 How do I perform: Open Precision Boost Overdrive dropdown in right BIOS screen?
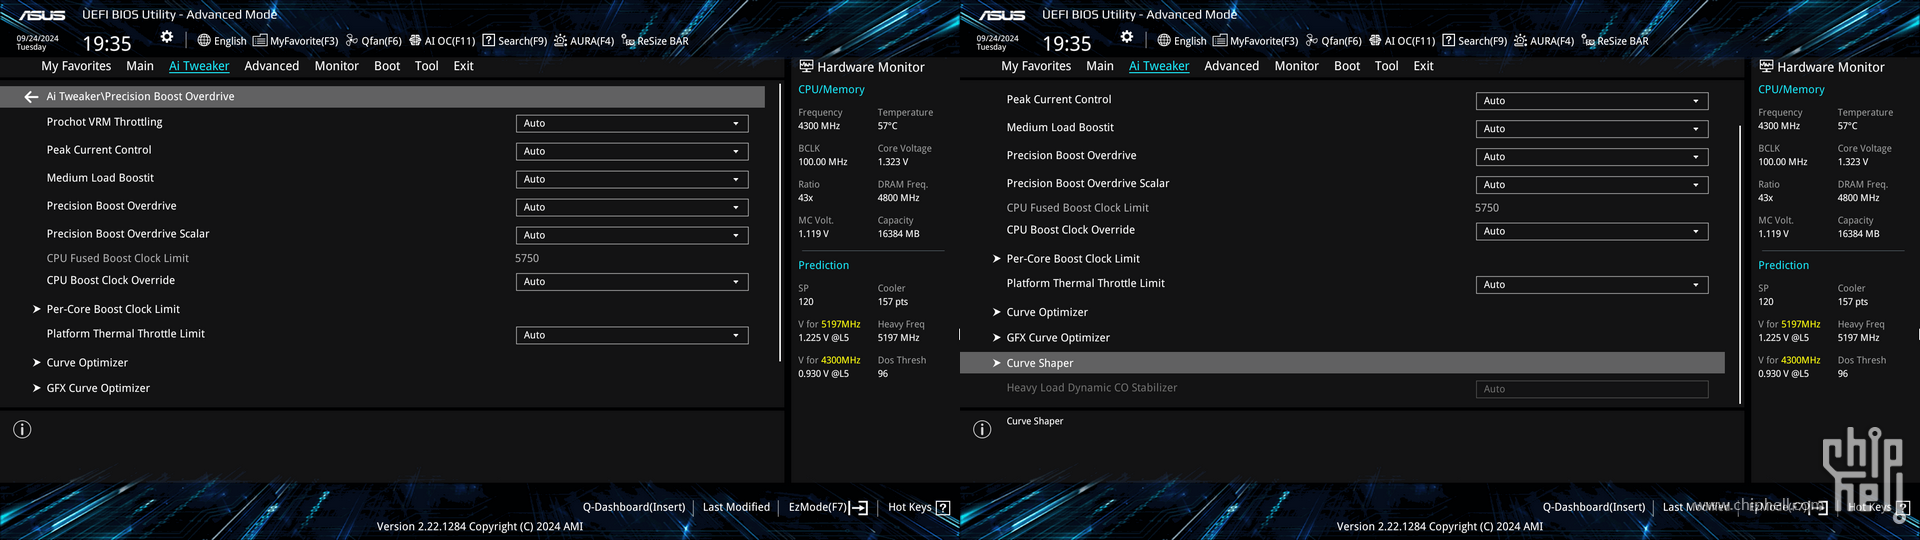[x=1592, y=157]
